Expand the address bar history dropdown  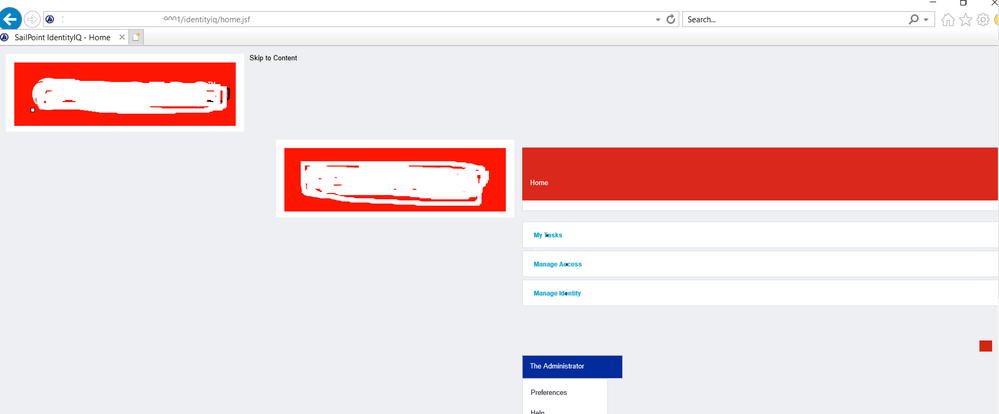[x=657, y=19]
